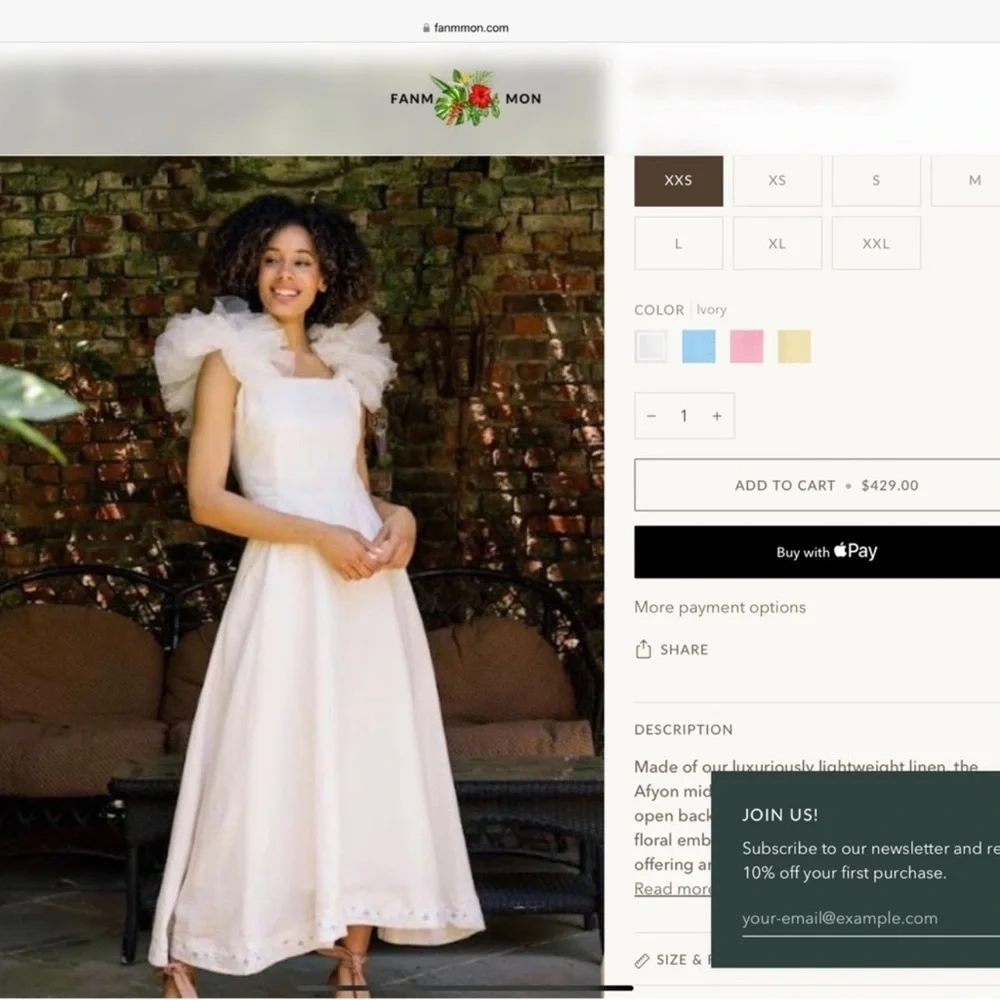
Task: Click the lock icon beside fanmmon.com
Action: [426, 28]
